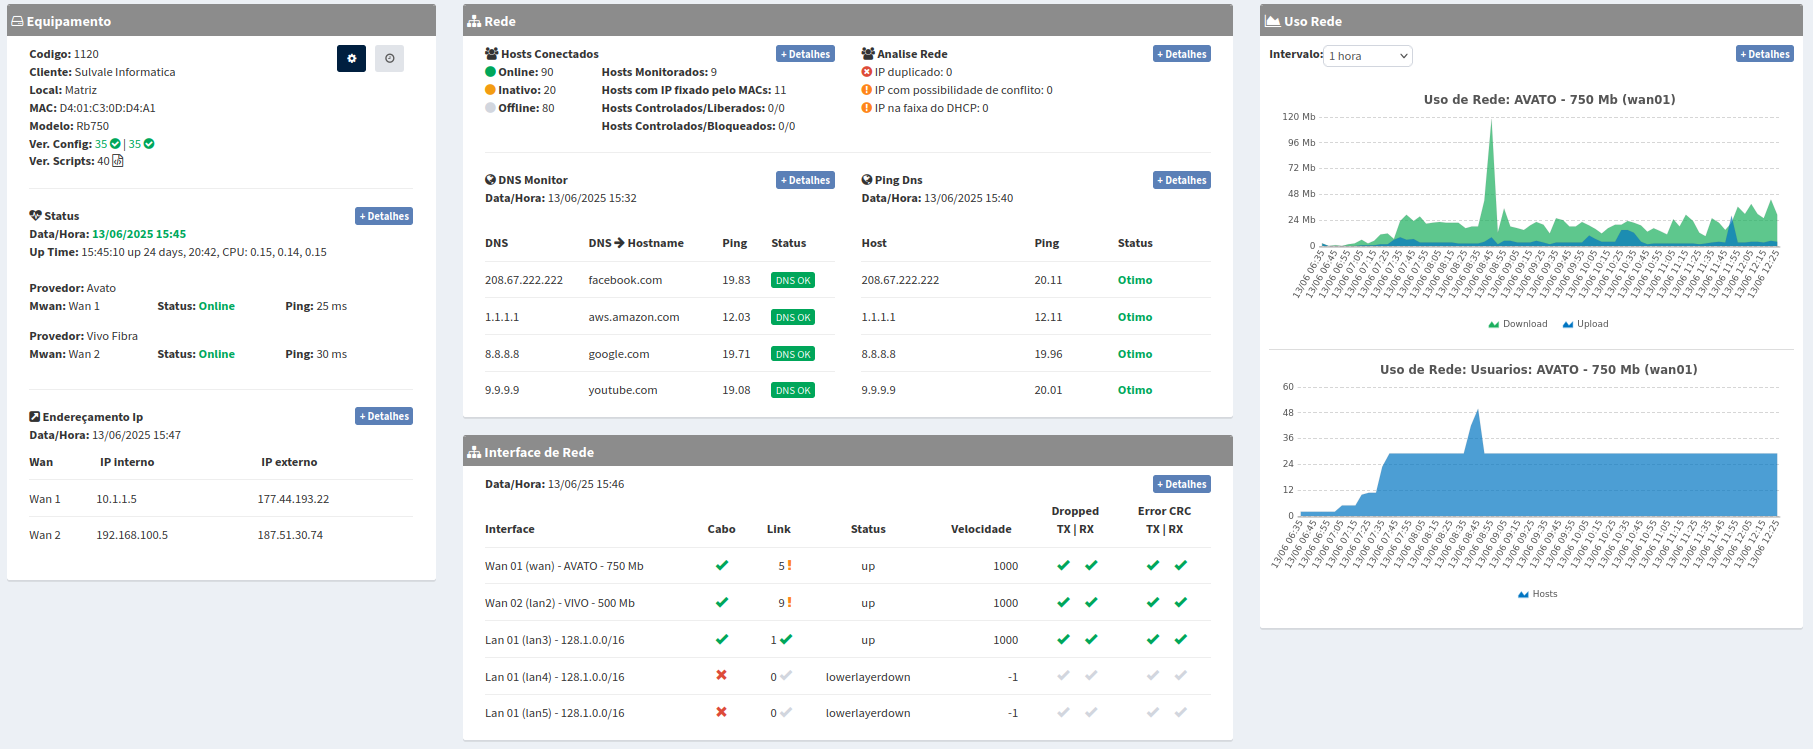1813x749 pixels.
Task: Click Otimo status for host 9.9.9.9
Action: tap(1135, 390)
